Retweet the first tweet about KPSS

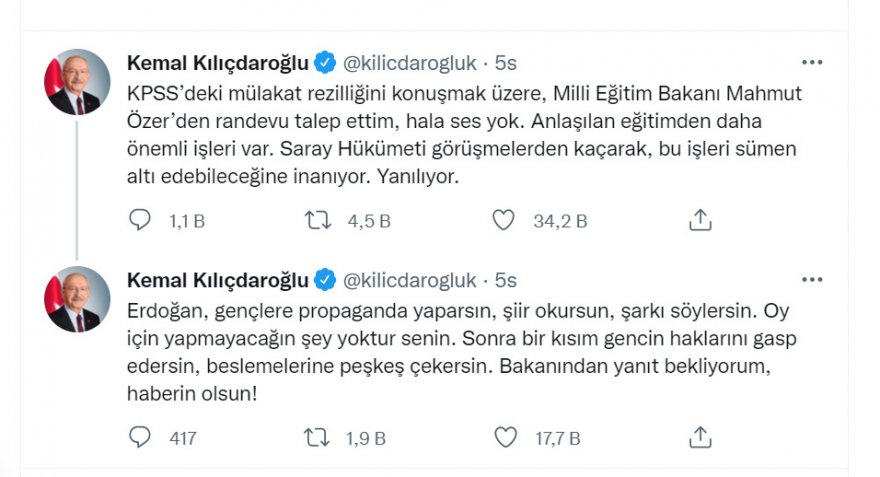317,220
